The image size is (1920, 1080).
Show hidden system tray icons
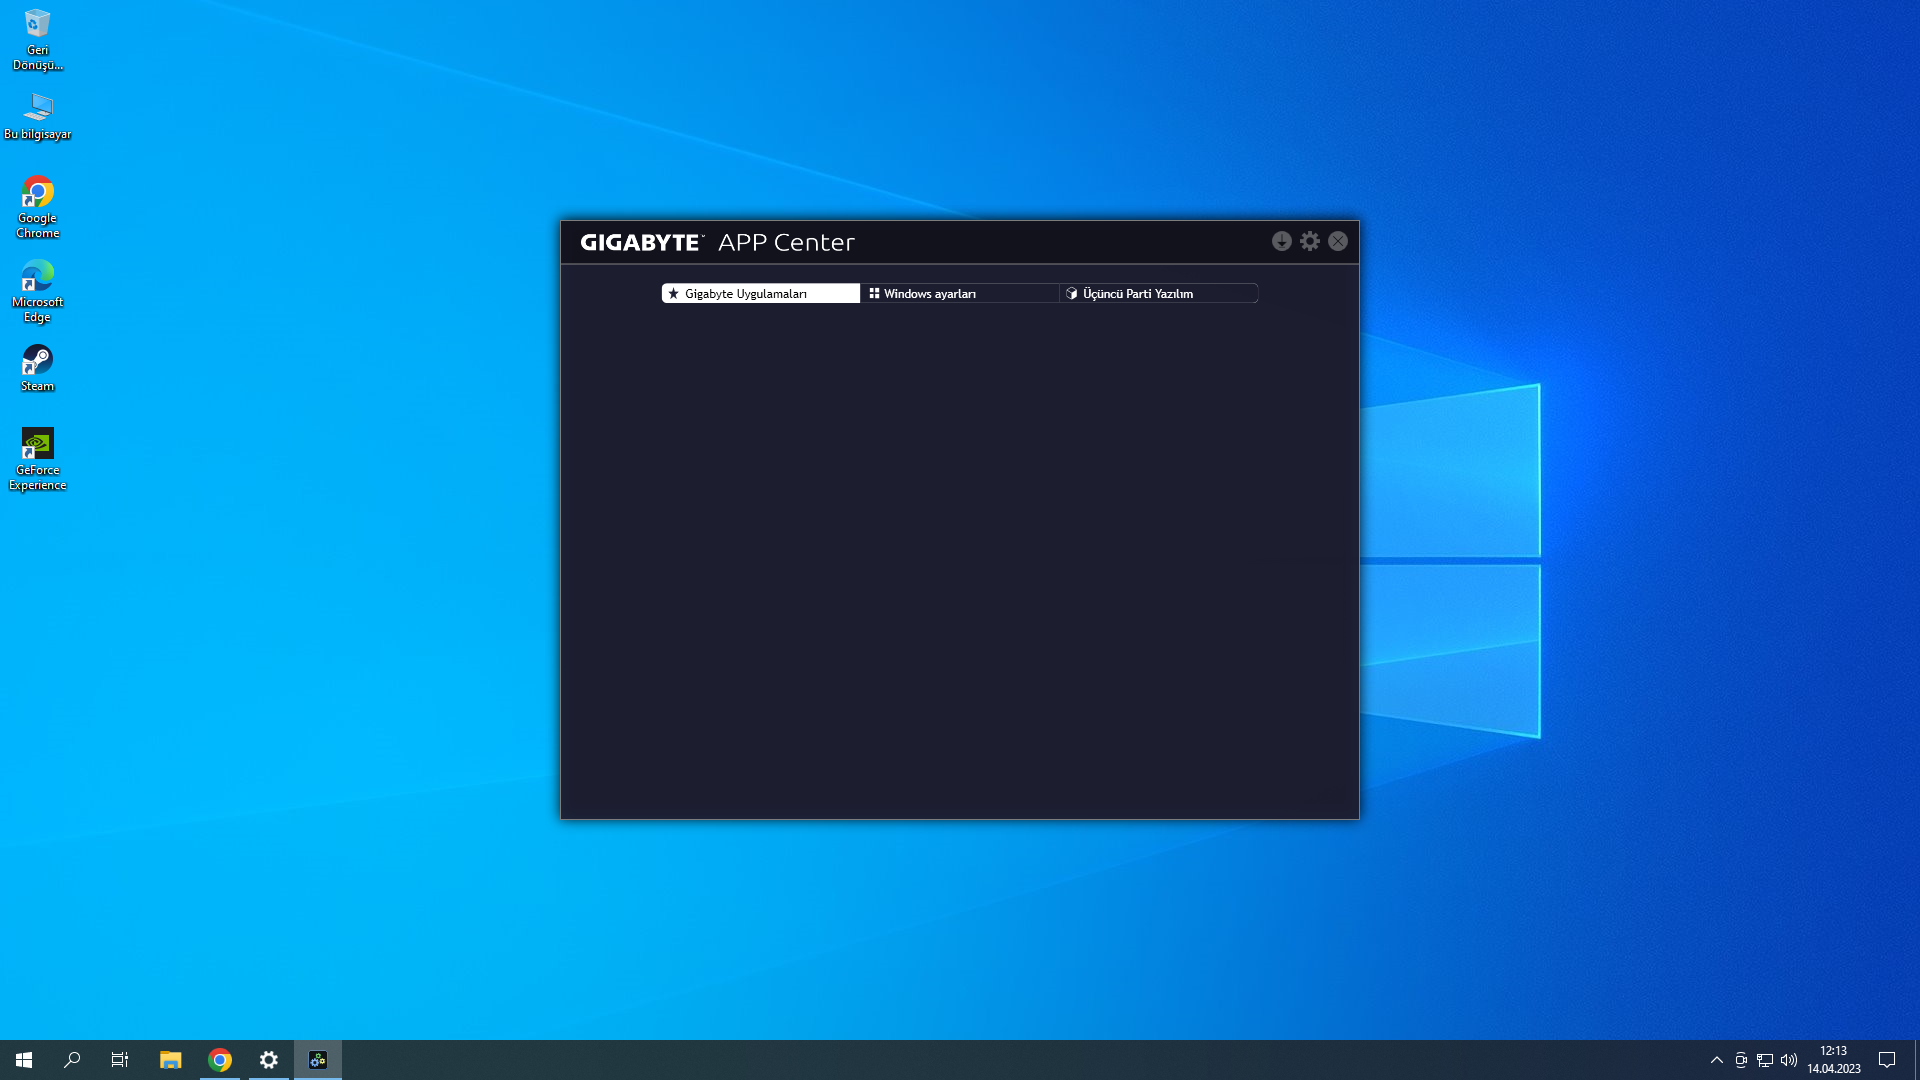(x=1717, y=1060)
